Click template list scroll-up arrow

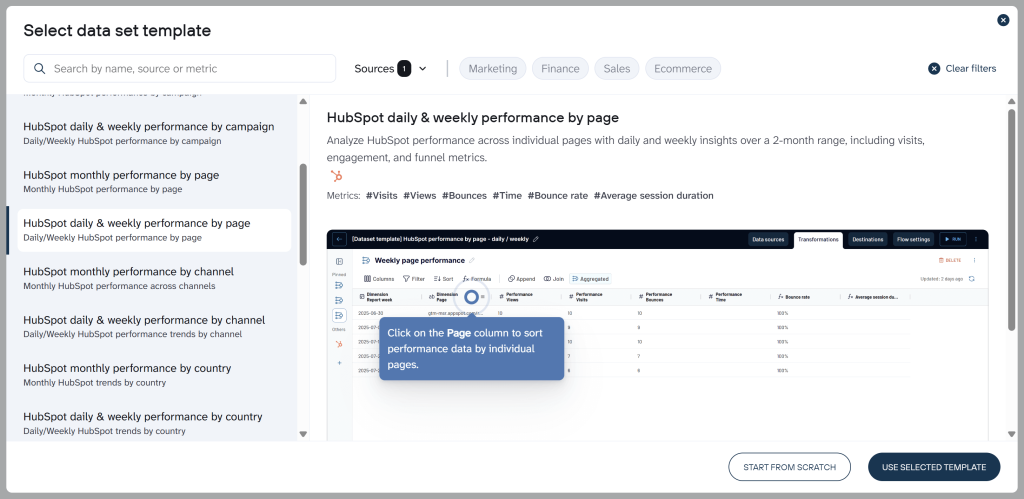[303, 101]
